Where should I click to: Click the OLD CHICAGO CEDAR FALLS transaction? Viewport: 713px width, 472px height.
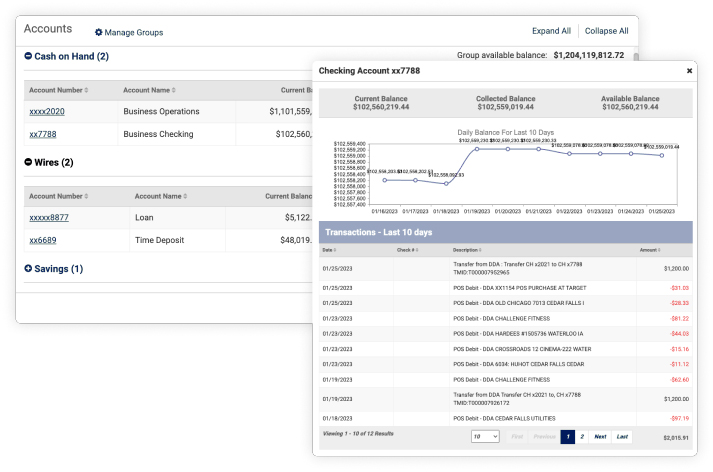506,303
